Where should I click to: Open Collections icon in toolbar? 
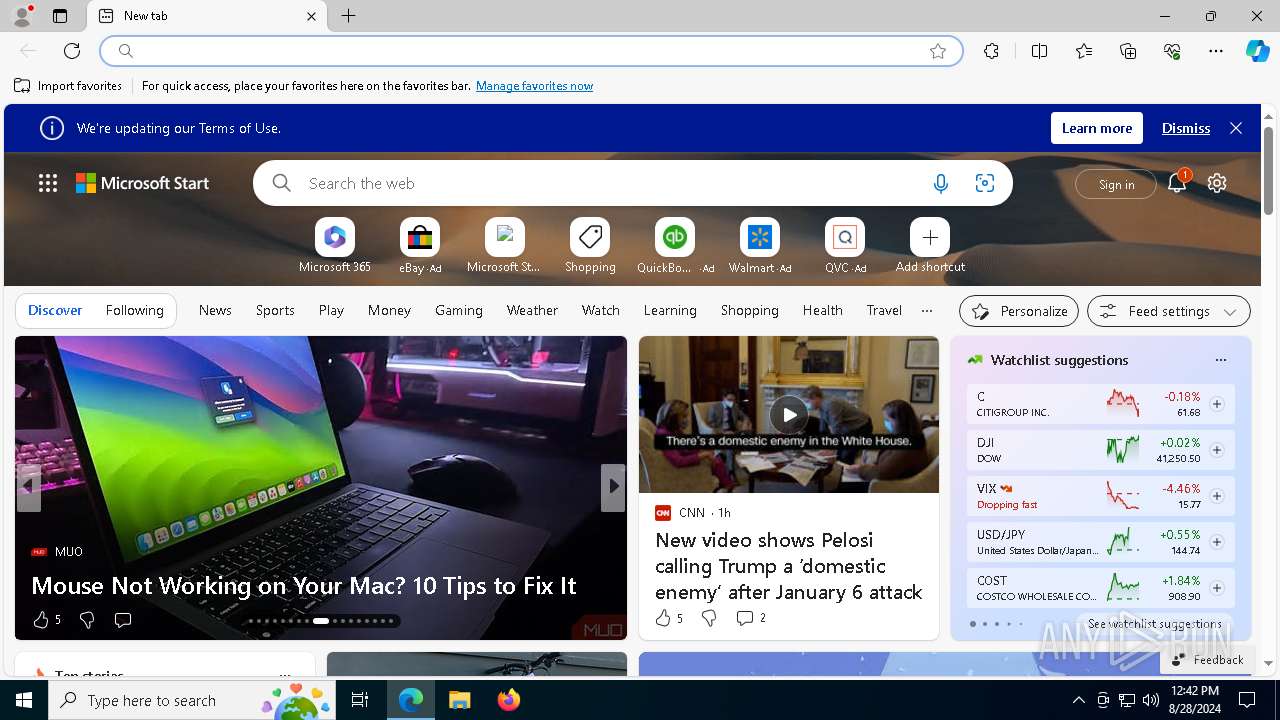pyautogui.click(x=1128, y=51)
